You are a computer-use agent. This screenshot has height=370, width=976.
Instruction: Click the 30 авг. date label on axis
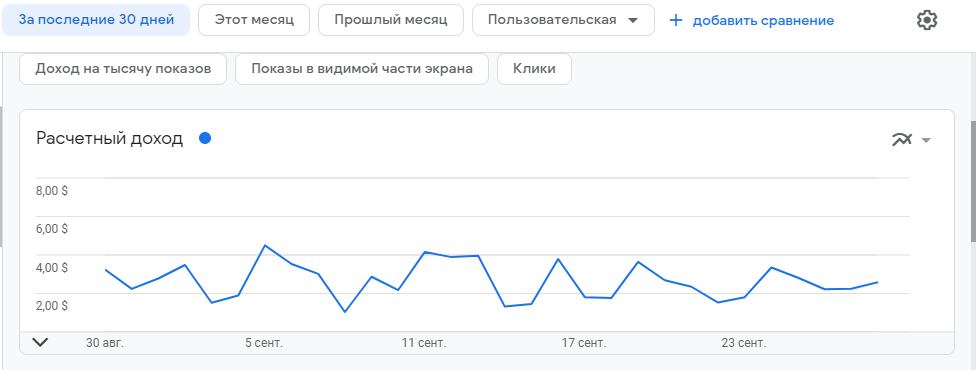tap(105, 343)
